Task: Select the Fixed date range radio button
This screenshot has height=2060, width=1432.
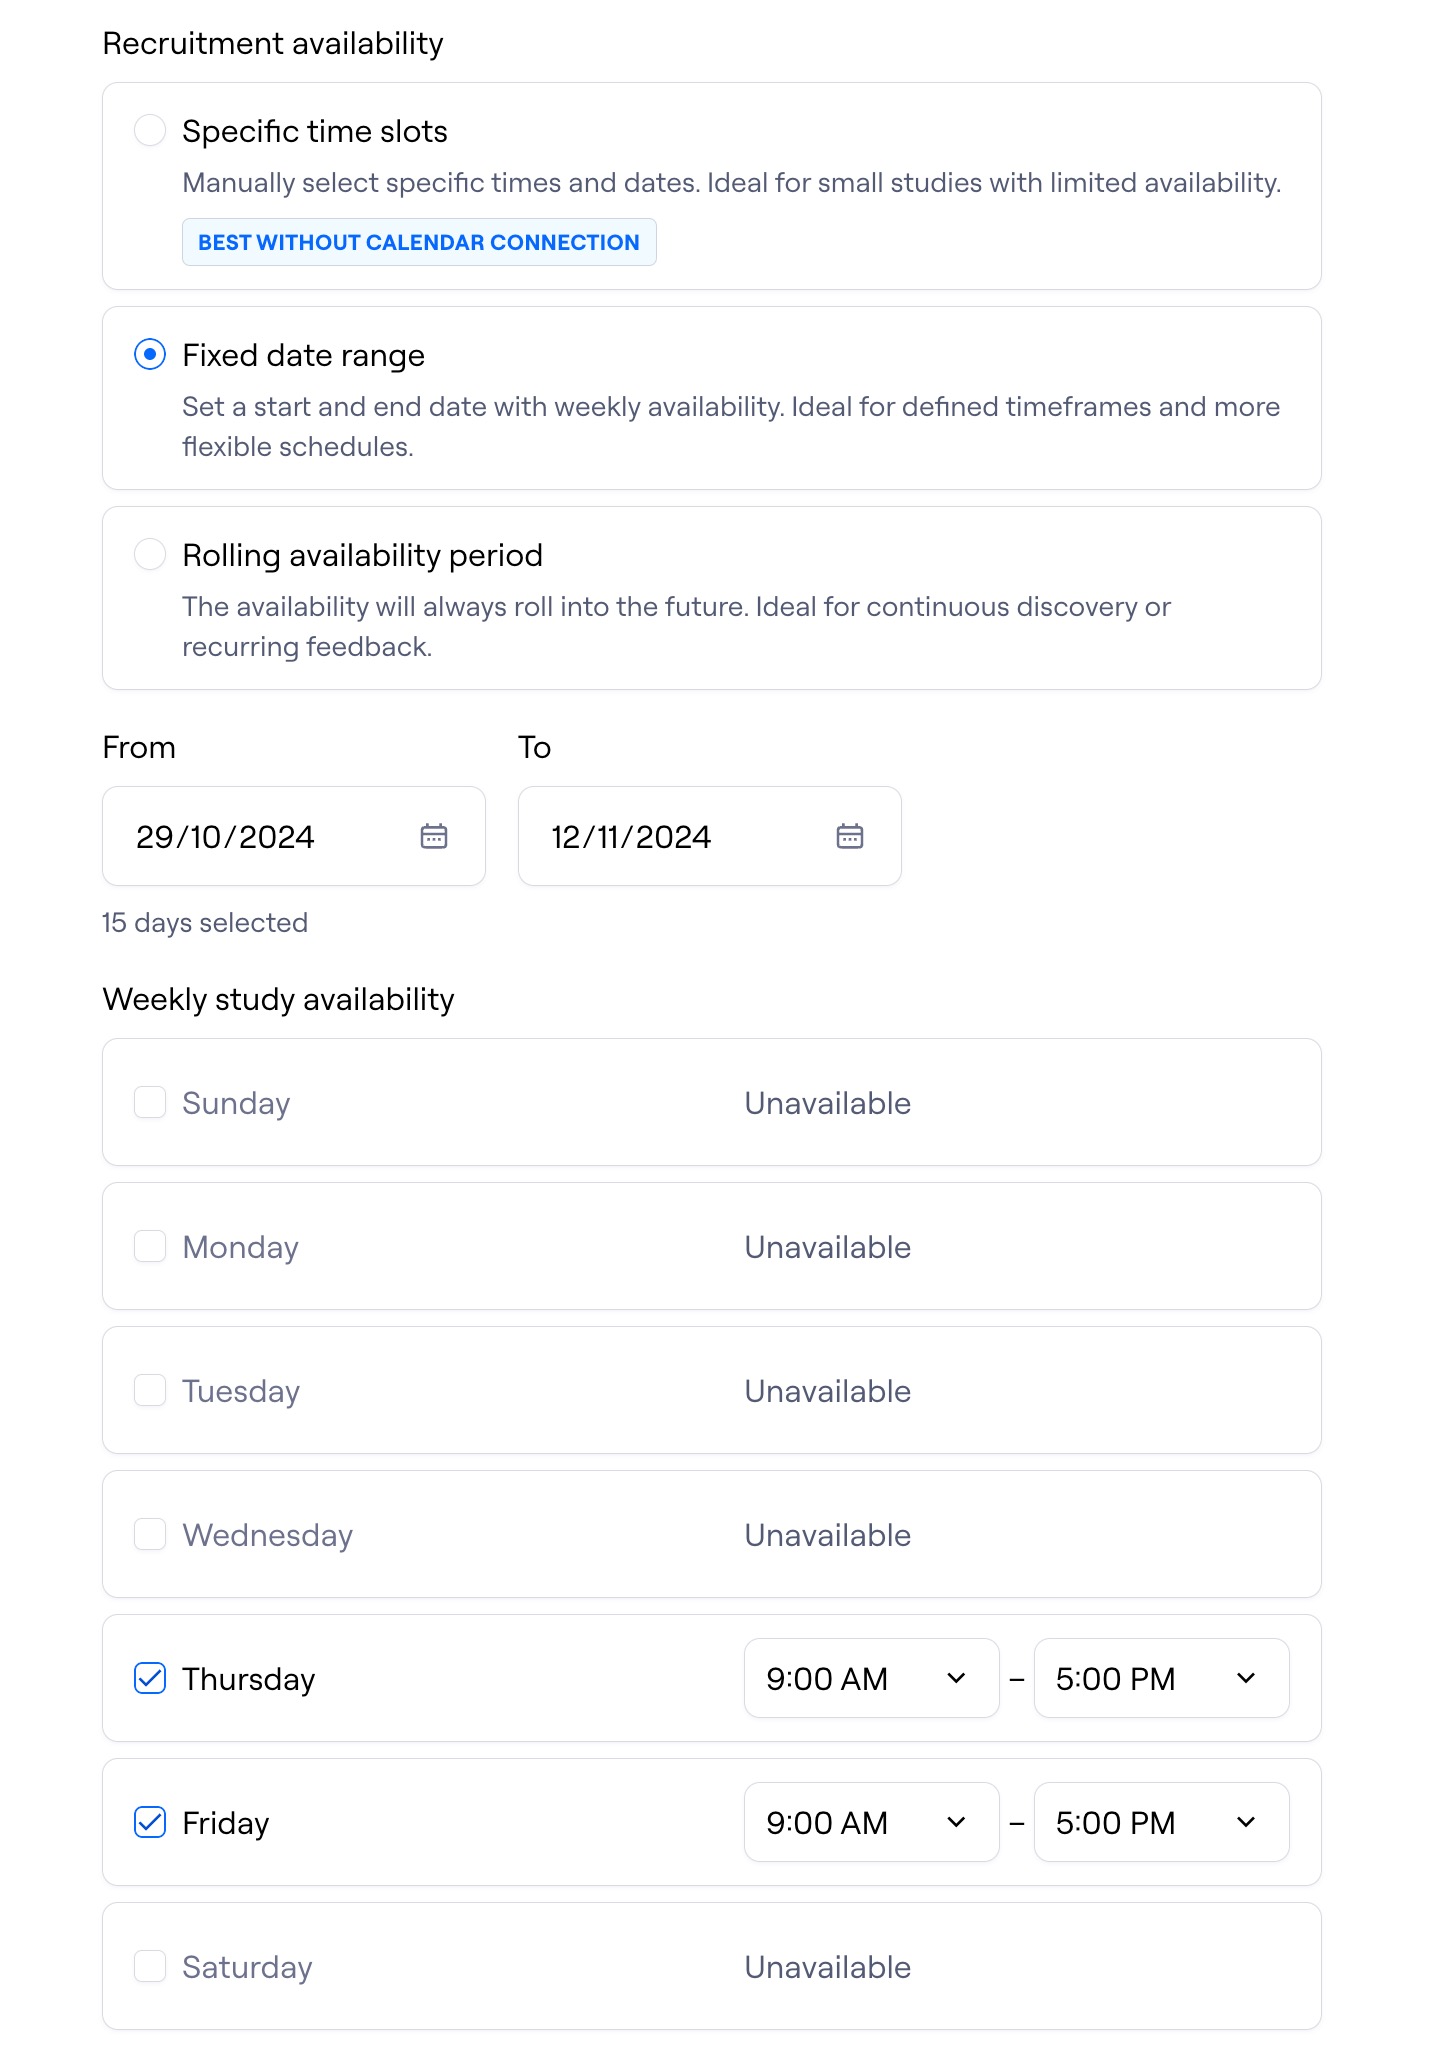Action: (150, 354)
